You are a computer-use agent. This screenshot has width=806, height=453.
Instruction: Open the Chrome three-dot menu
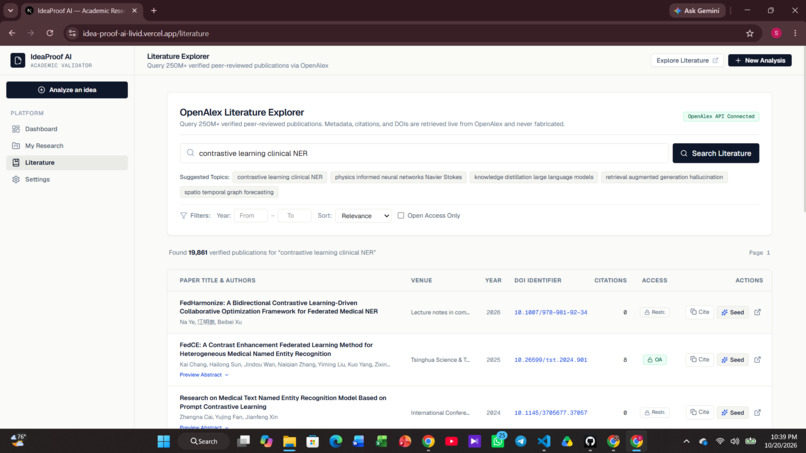pos(795,33)
